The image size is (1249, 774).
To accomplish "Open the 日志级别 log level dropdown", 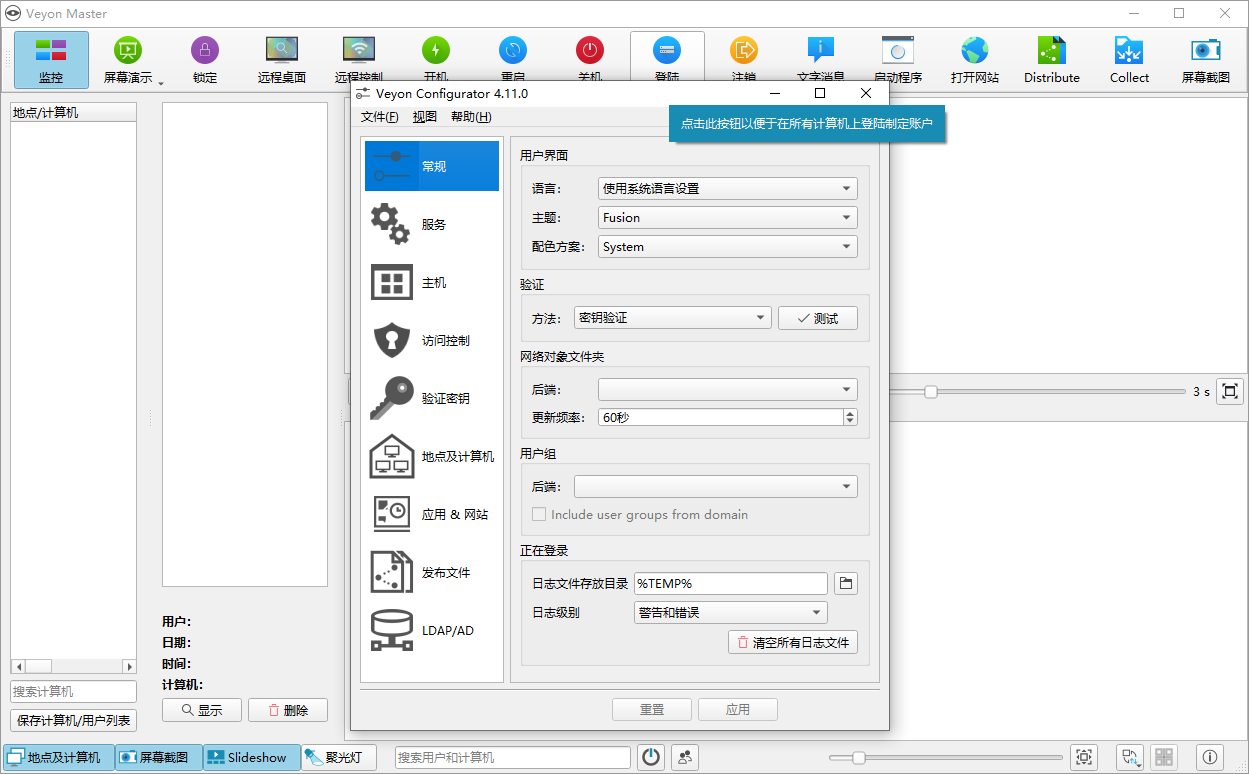I will [x=731, y=612].
